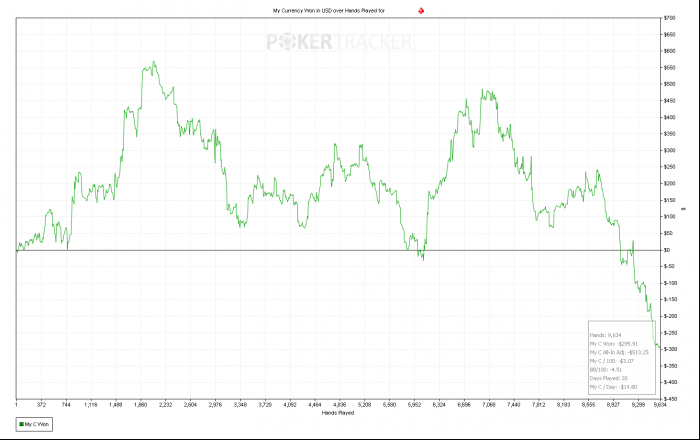Click the 2,232 x-axis tick label
This screenshot has height=440, width=700.
coord(166,405)
